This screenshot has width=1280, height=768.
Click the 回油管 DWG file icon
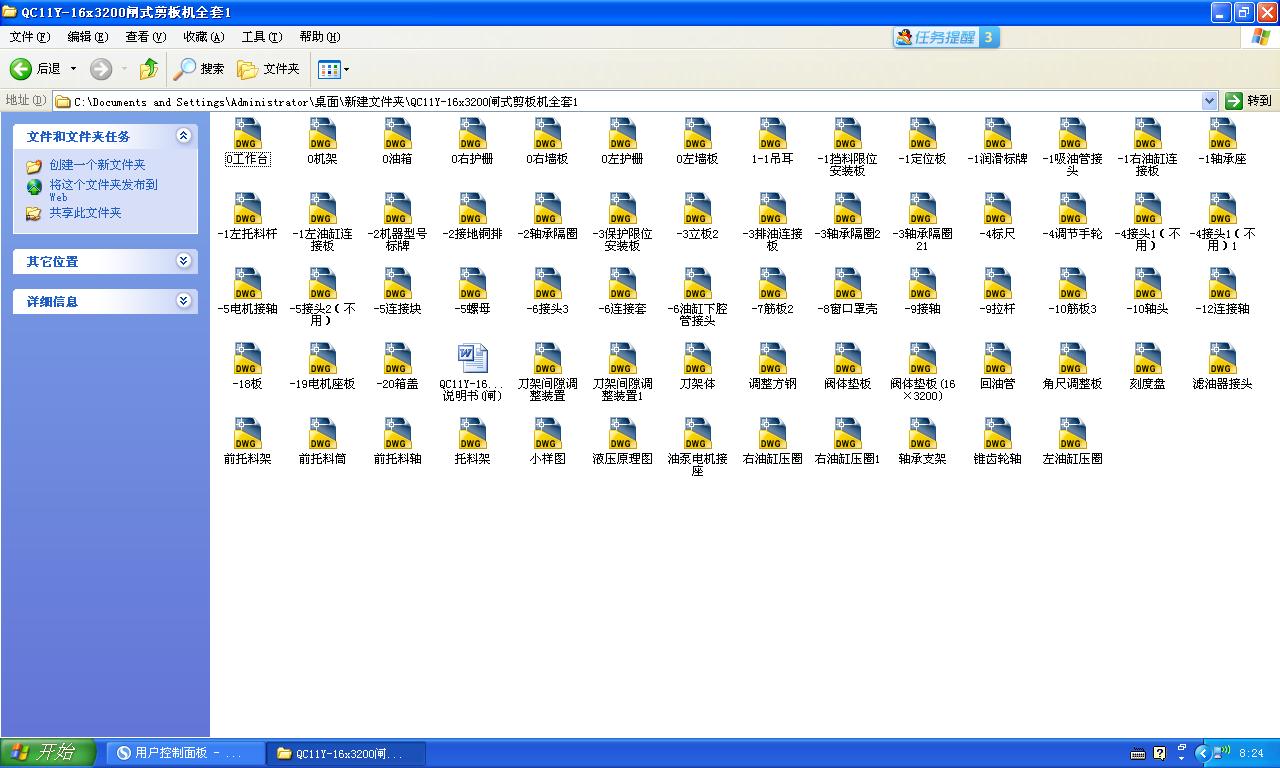click(x=997, y=359)
